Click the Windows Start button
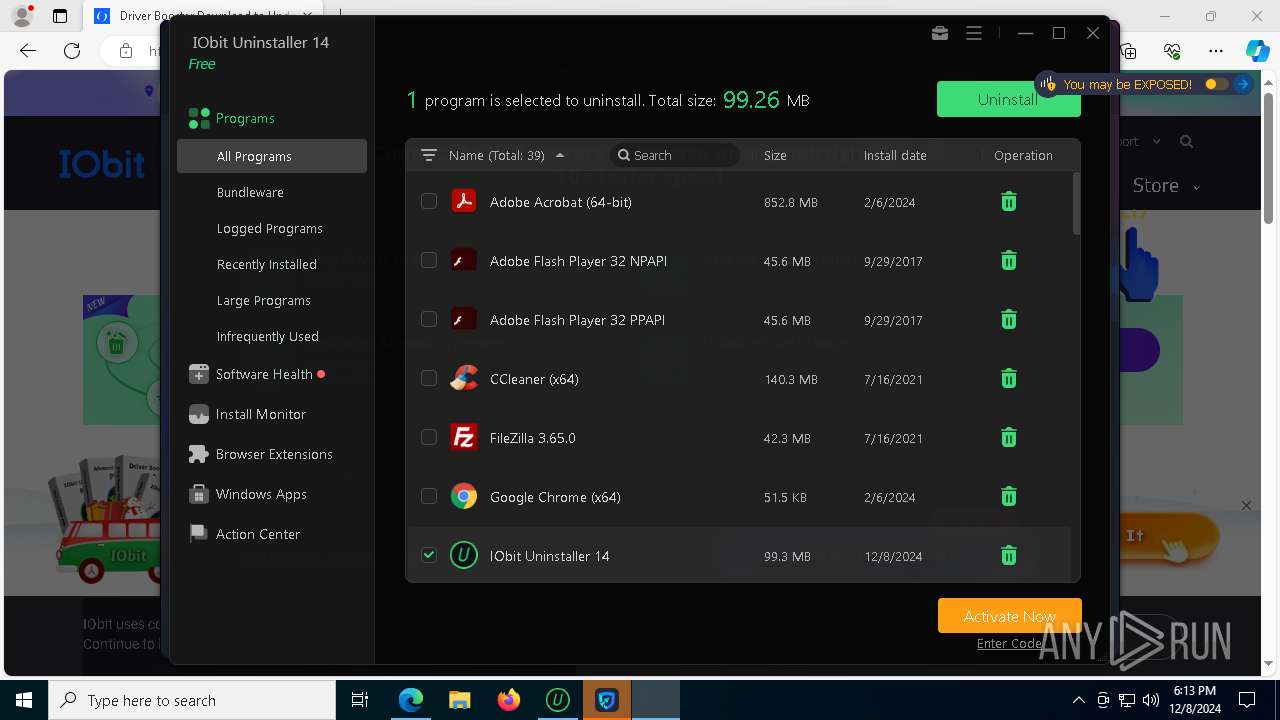 (x=24, y=700)
